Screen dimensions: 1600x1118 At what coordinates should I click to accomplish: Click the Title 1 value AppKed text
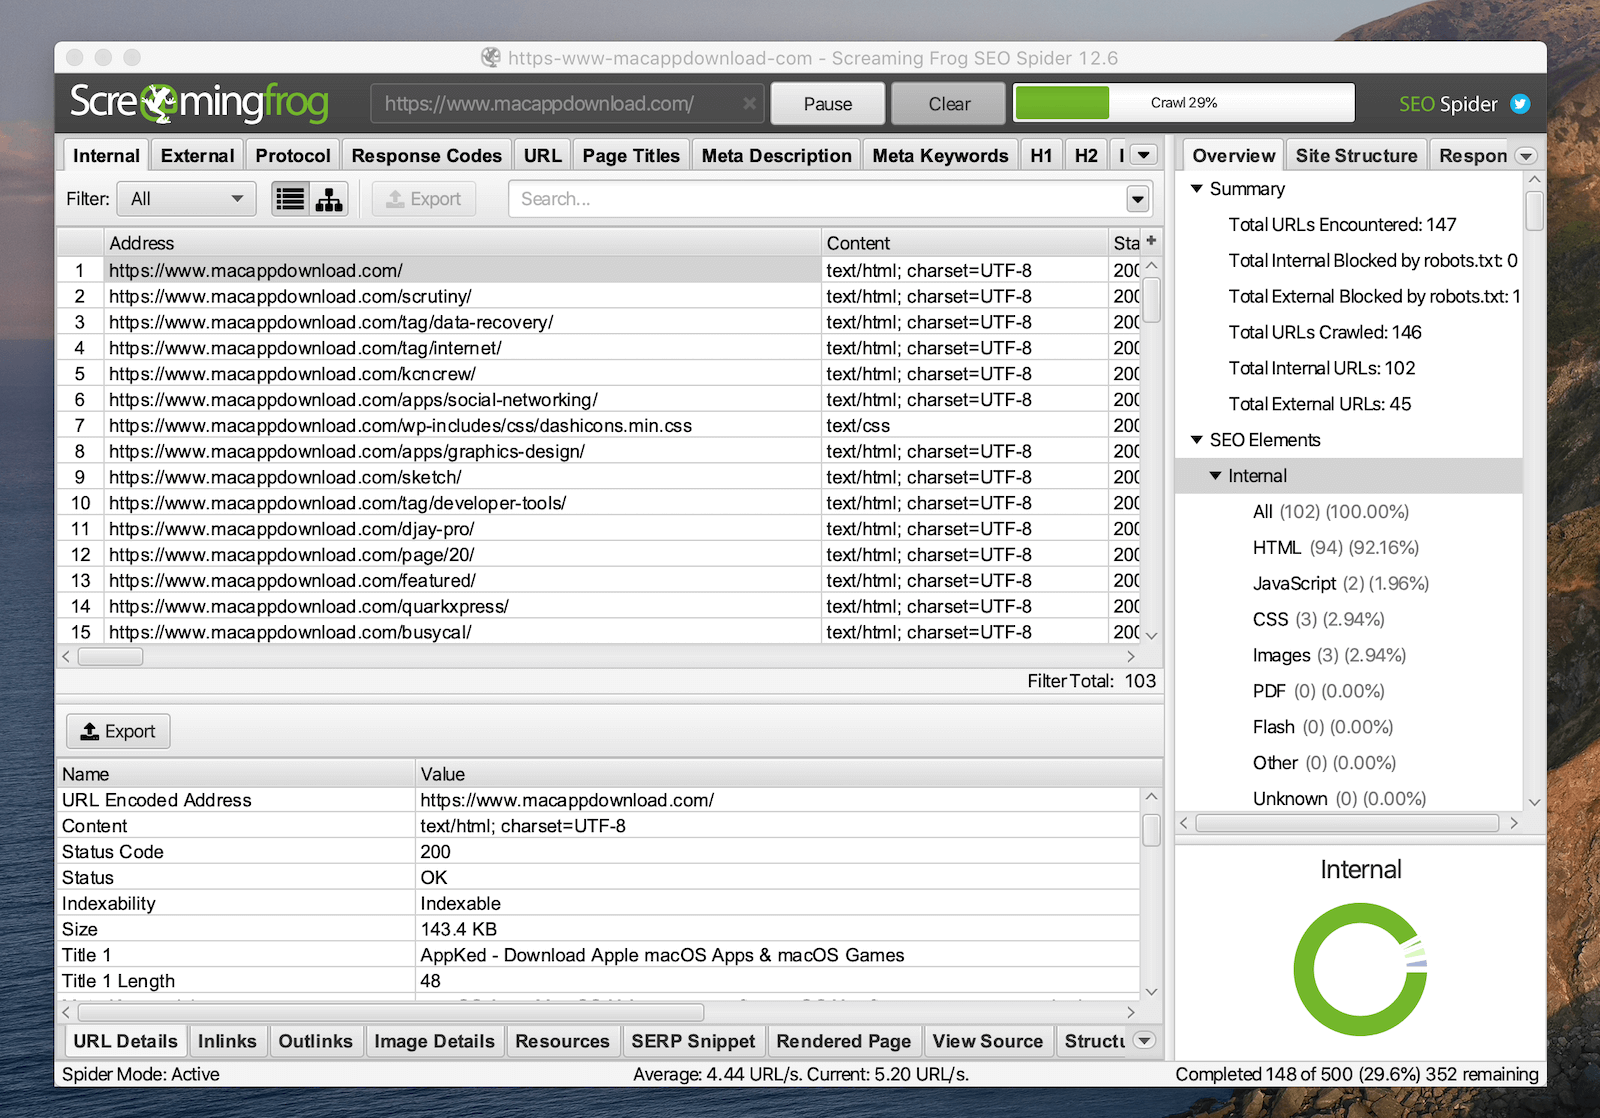click(662, 955)
